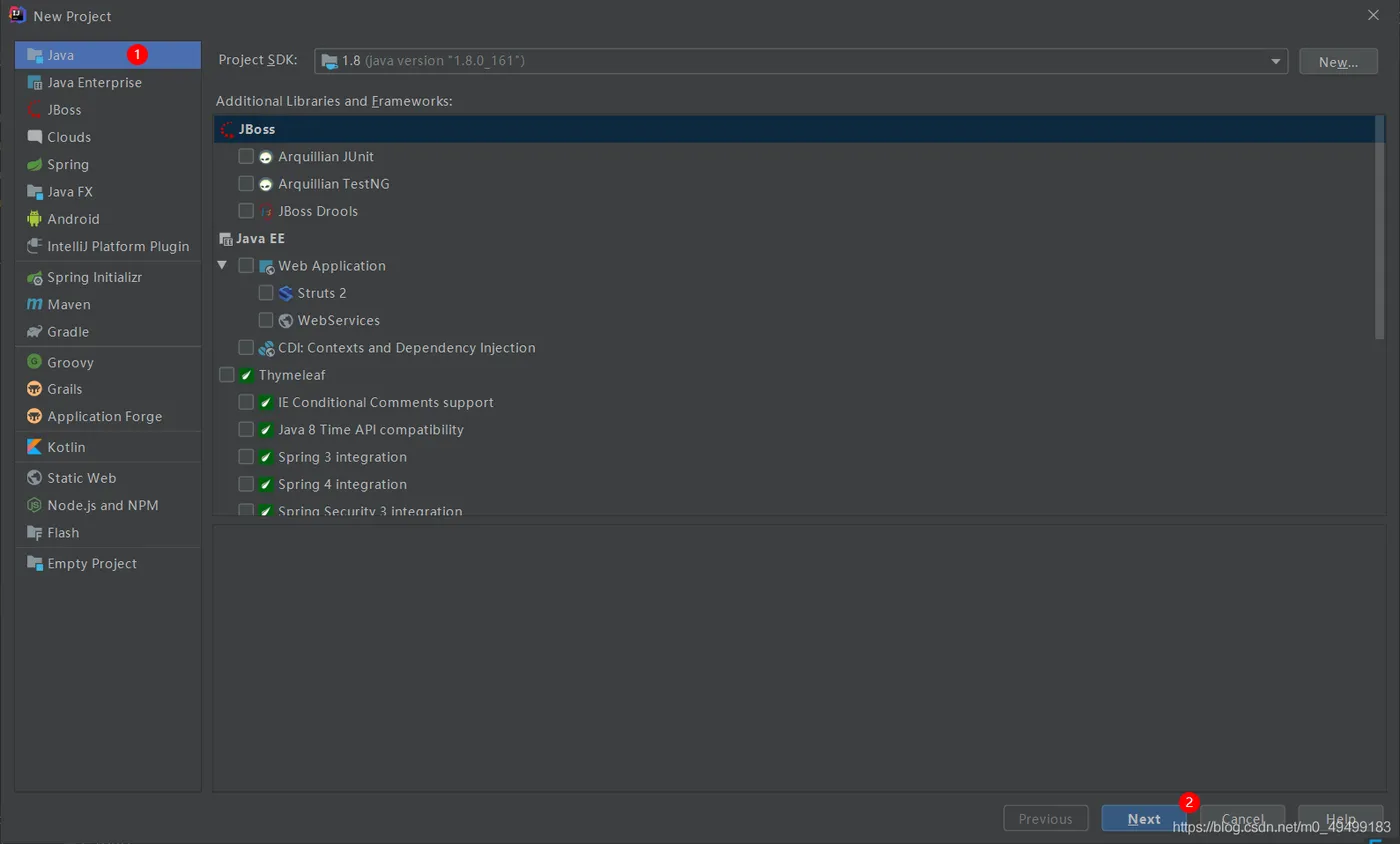
Task: Enable Spring 3 integration checkbox
Action: (246, 457)
